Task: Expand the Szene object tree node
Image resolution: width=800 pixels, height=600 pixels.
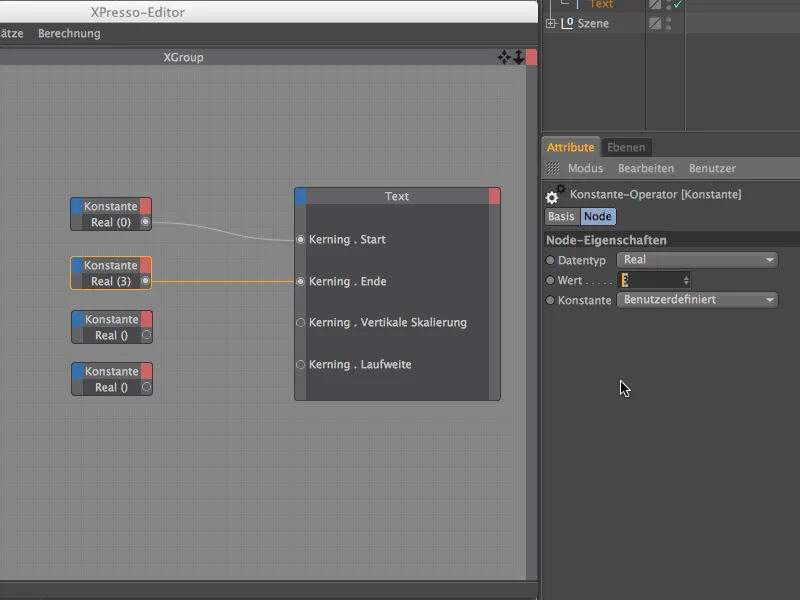Action: [551, 23]
